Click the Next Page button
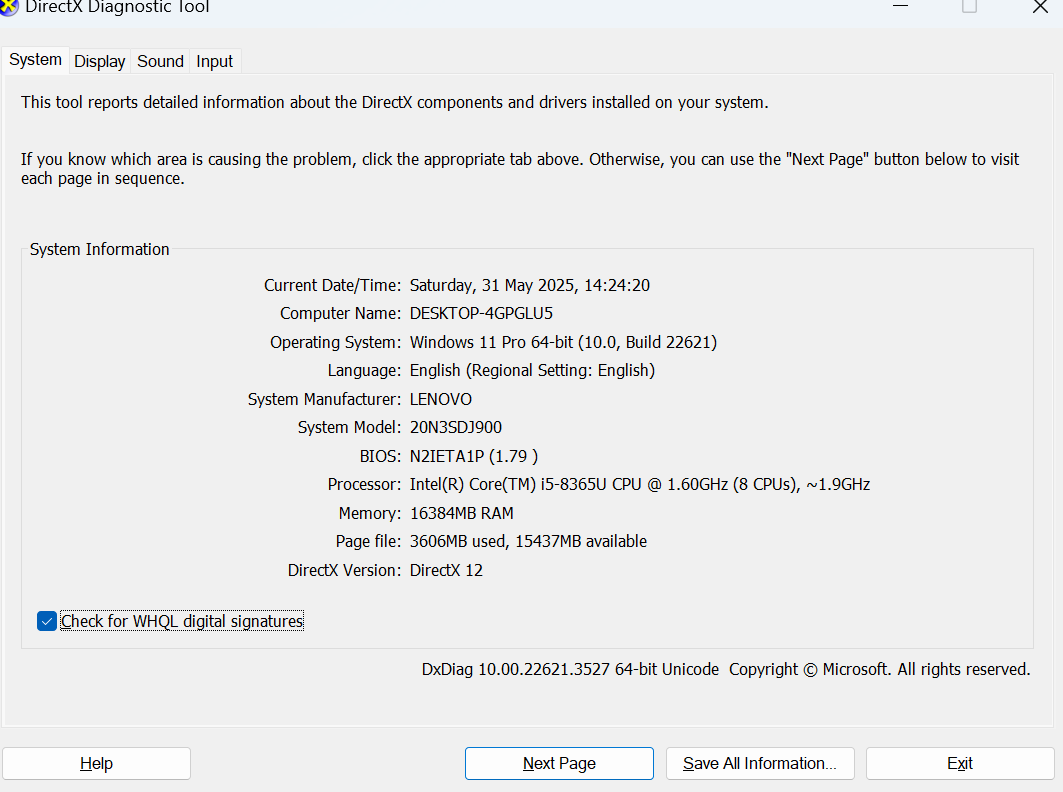 pos(558,763)
